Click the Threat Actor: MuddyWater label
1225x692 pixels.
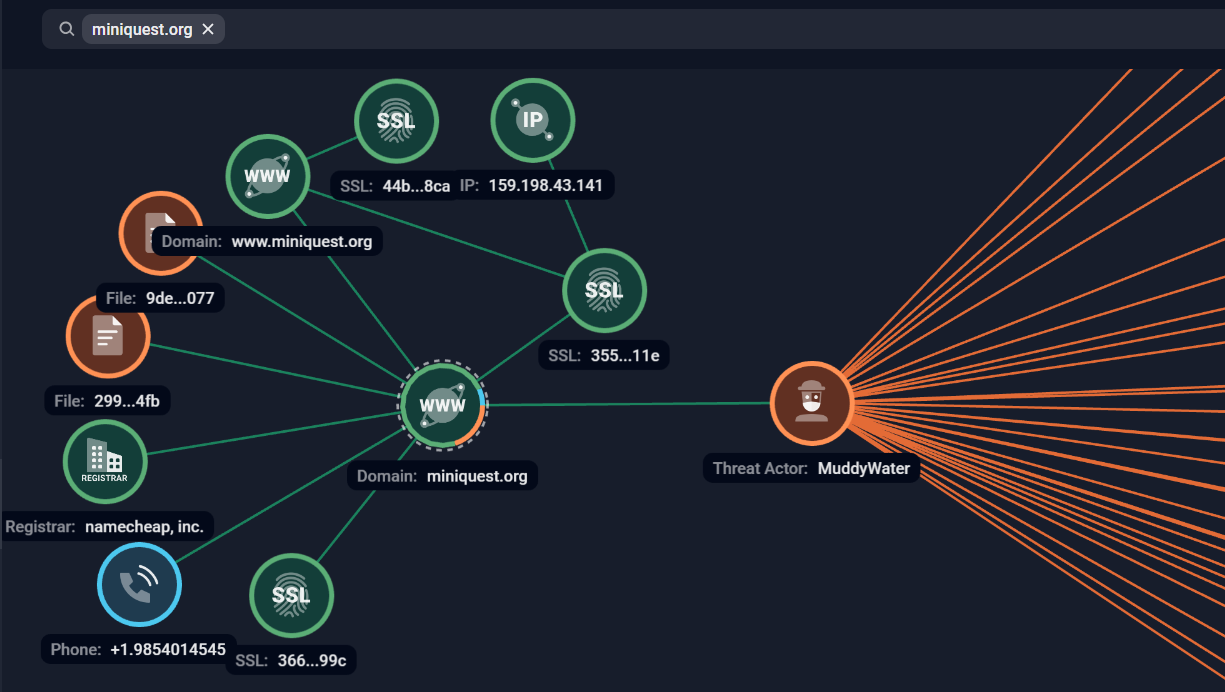pos(811,468)
